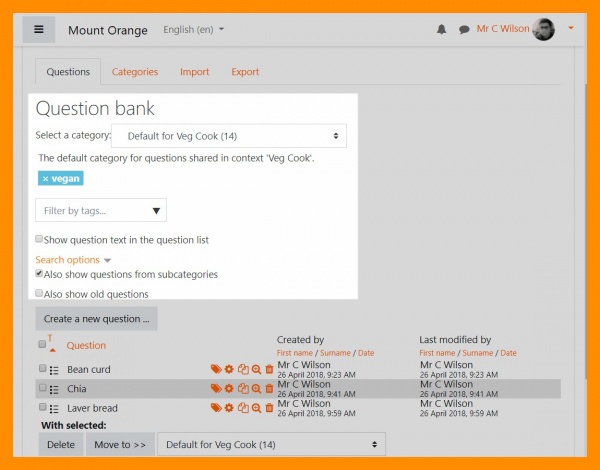Uncheck Also show questions from subcategories

(x=39, y=274)
